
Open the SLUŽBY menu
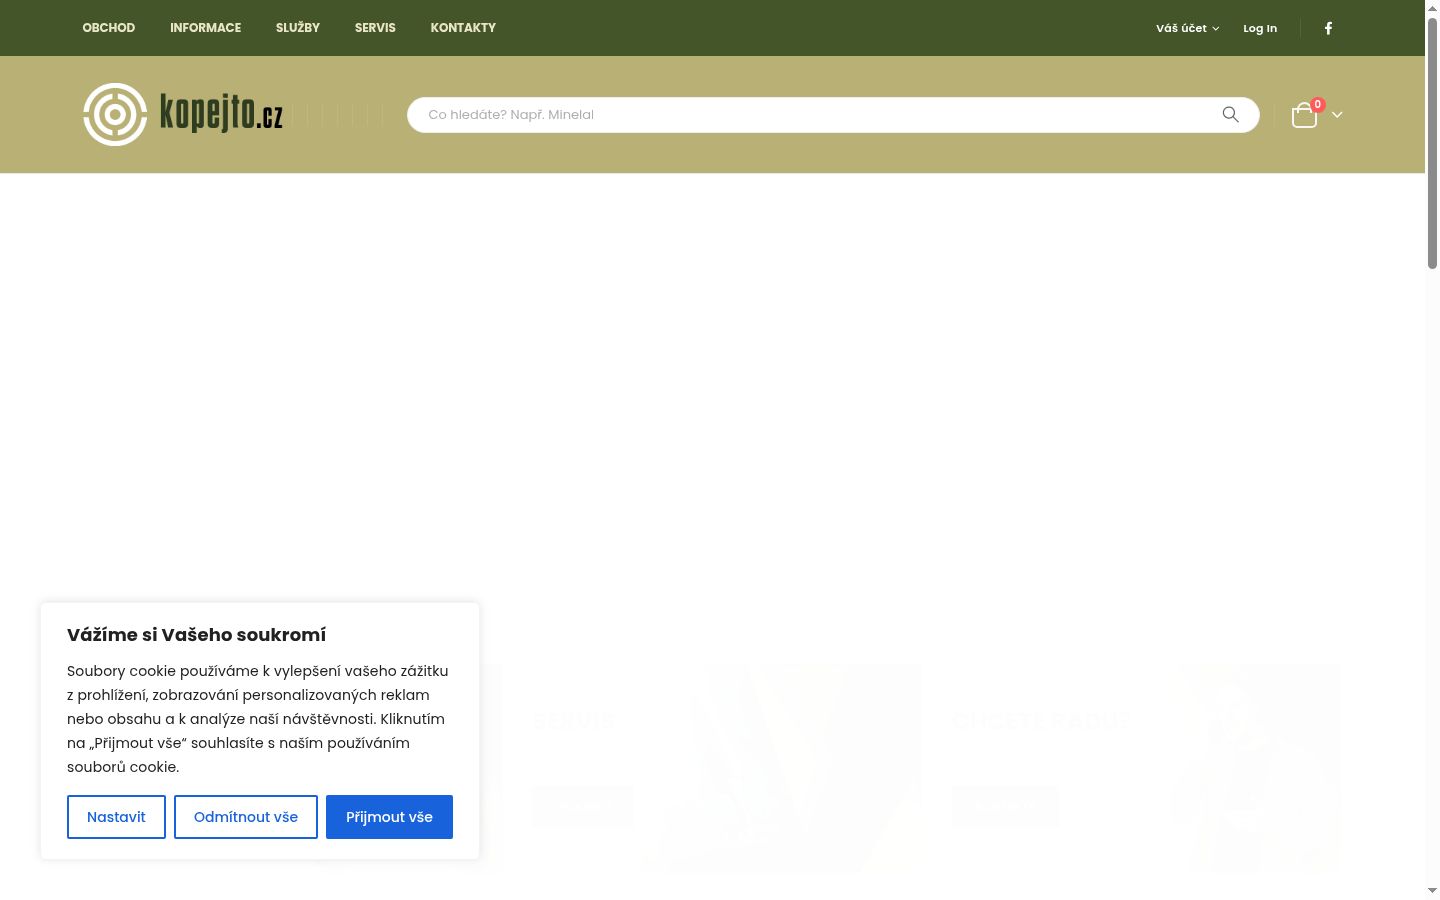tap(298, 28)
